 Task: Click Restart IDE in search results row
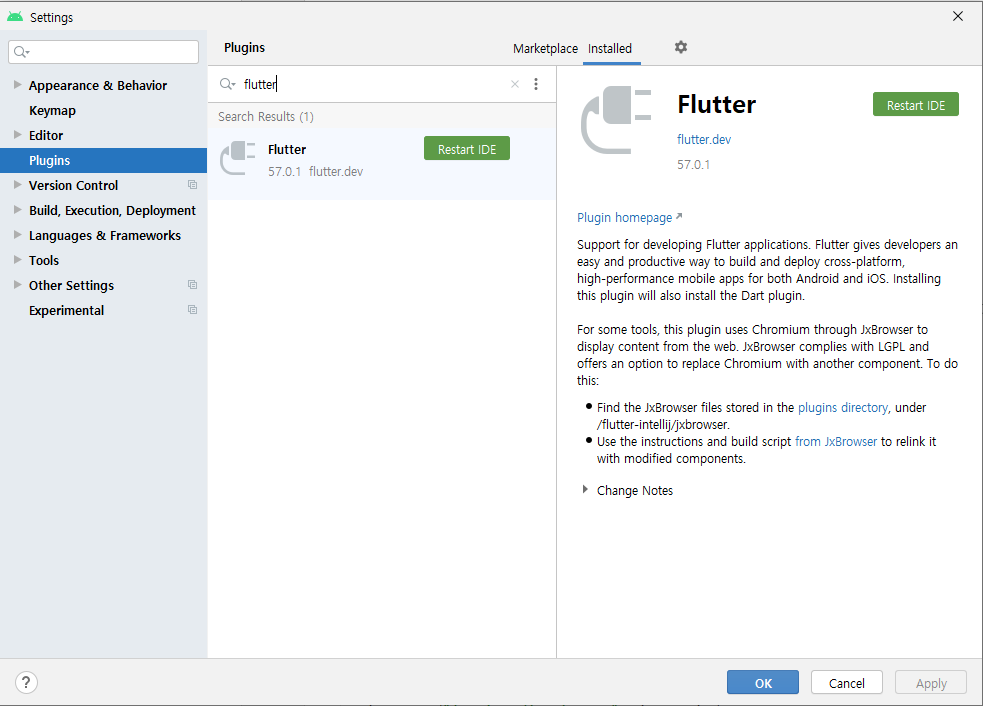pyautogui.click(x=467, y=149)
